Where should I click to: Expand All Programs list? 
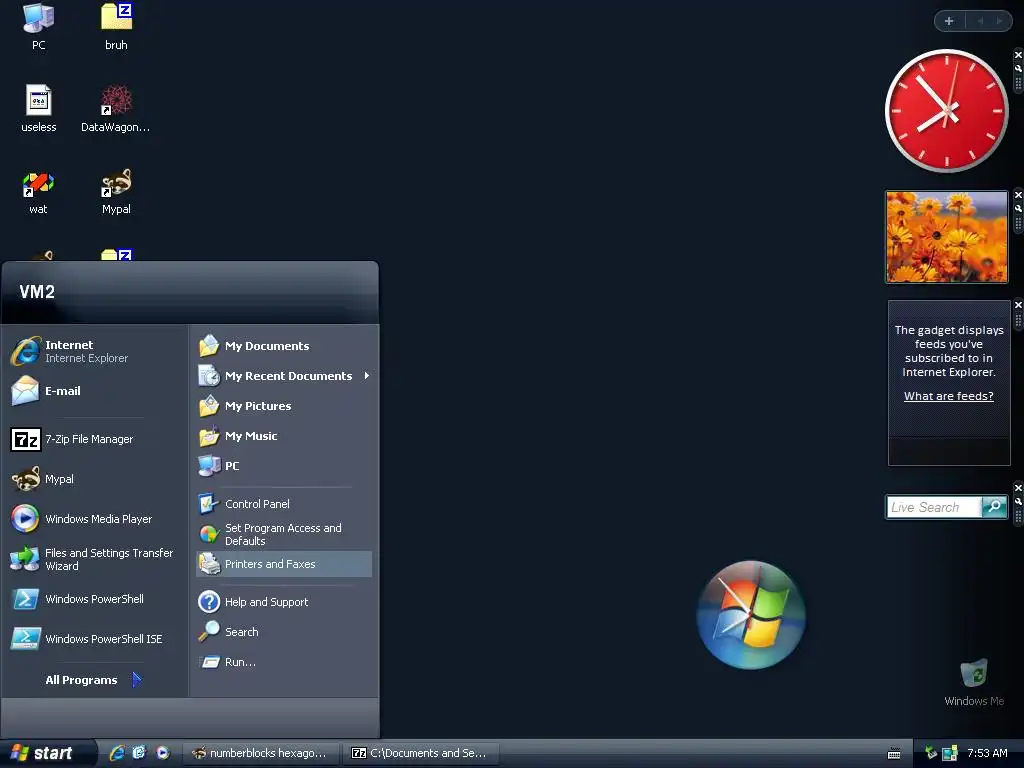coord(93,680)
